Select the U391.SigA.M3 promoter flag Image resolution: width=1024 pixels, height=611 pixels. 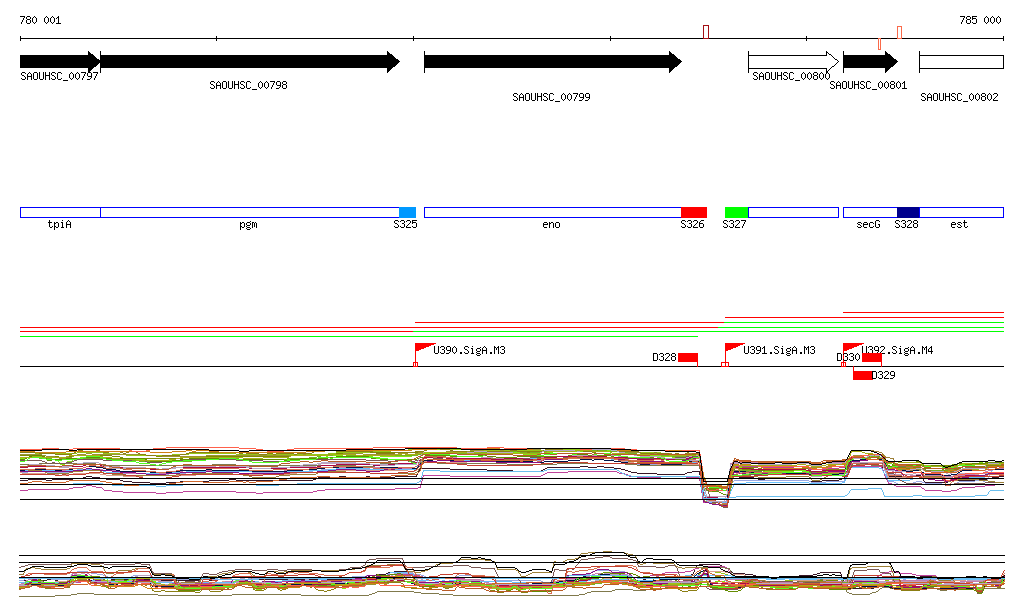click(733, 349)
